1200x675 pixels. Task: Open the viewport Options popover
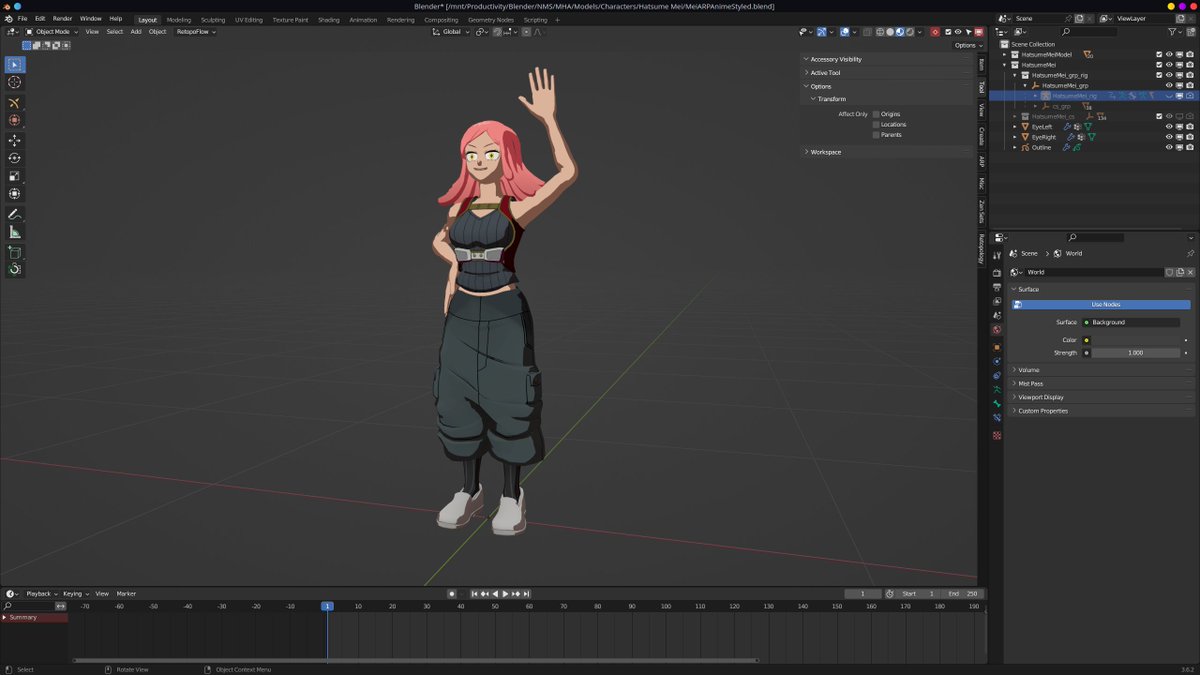click(968, 45)
